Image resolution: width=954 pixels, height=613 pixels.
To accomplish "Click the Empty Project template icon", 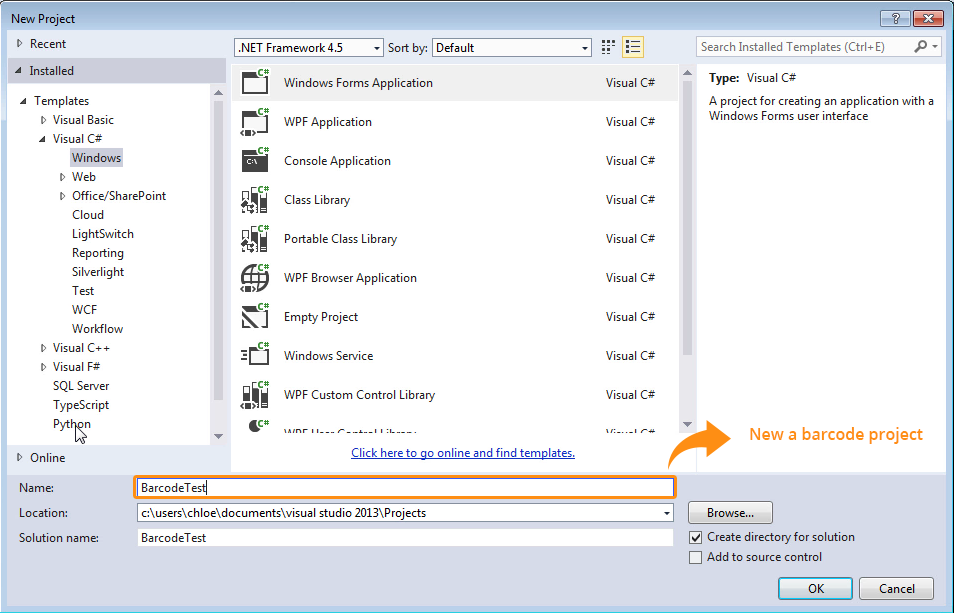I will pos(255,316).
